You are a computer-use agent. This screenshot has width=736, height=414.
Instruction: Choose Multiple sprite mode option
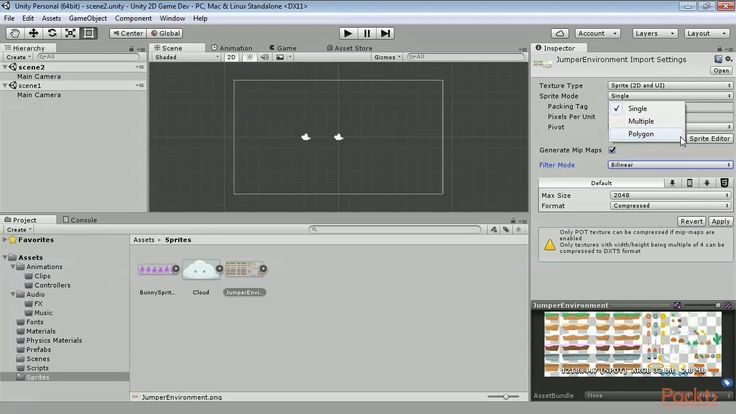tap(647, 121)
